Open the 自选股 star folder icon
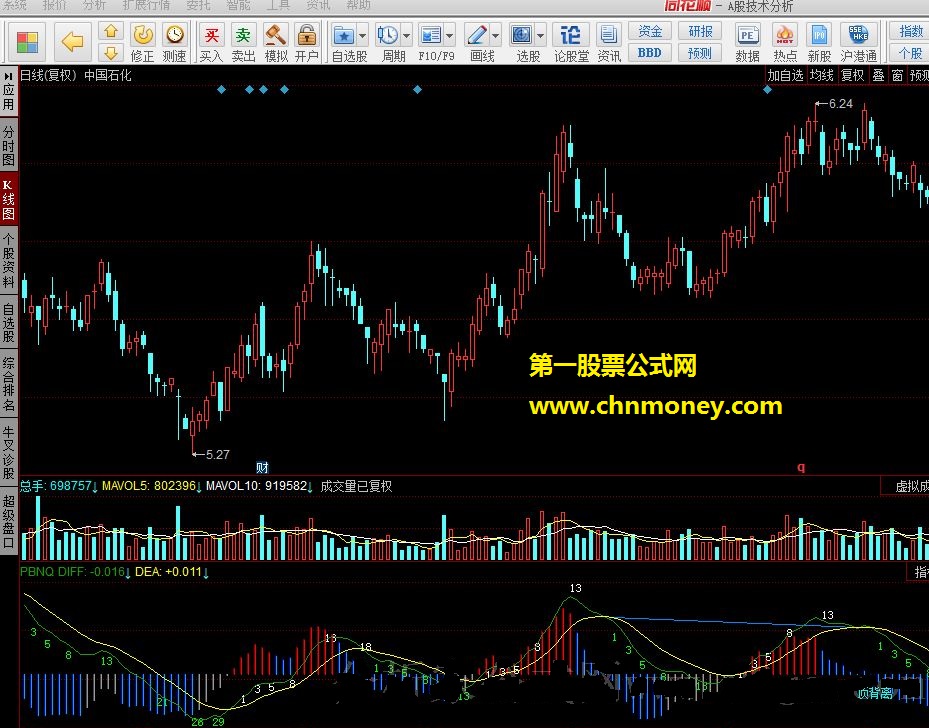The image size is (929, 728). (x=344, y=35)
